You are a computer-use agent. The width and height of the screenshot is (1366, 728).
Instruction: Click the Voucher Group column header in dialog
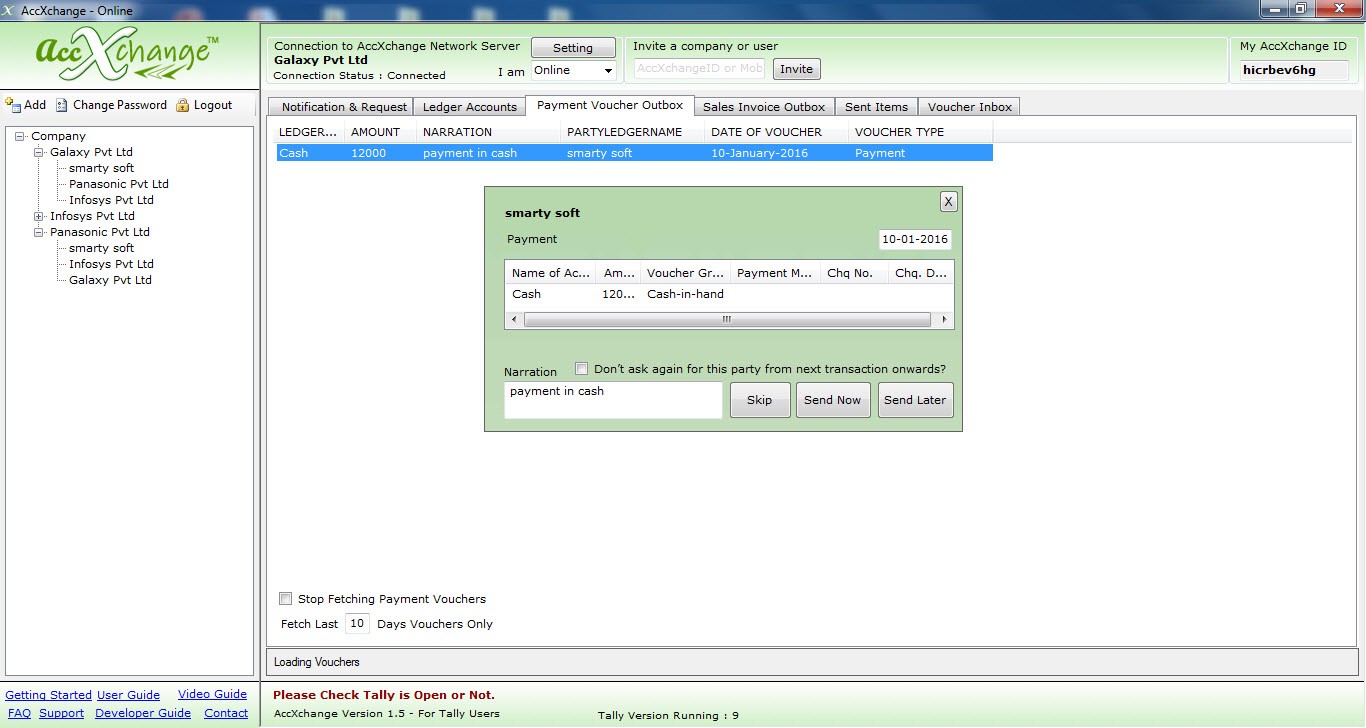[685, 273]
